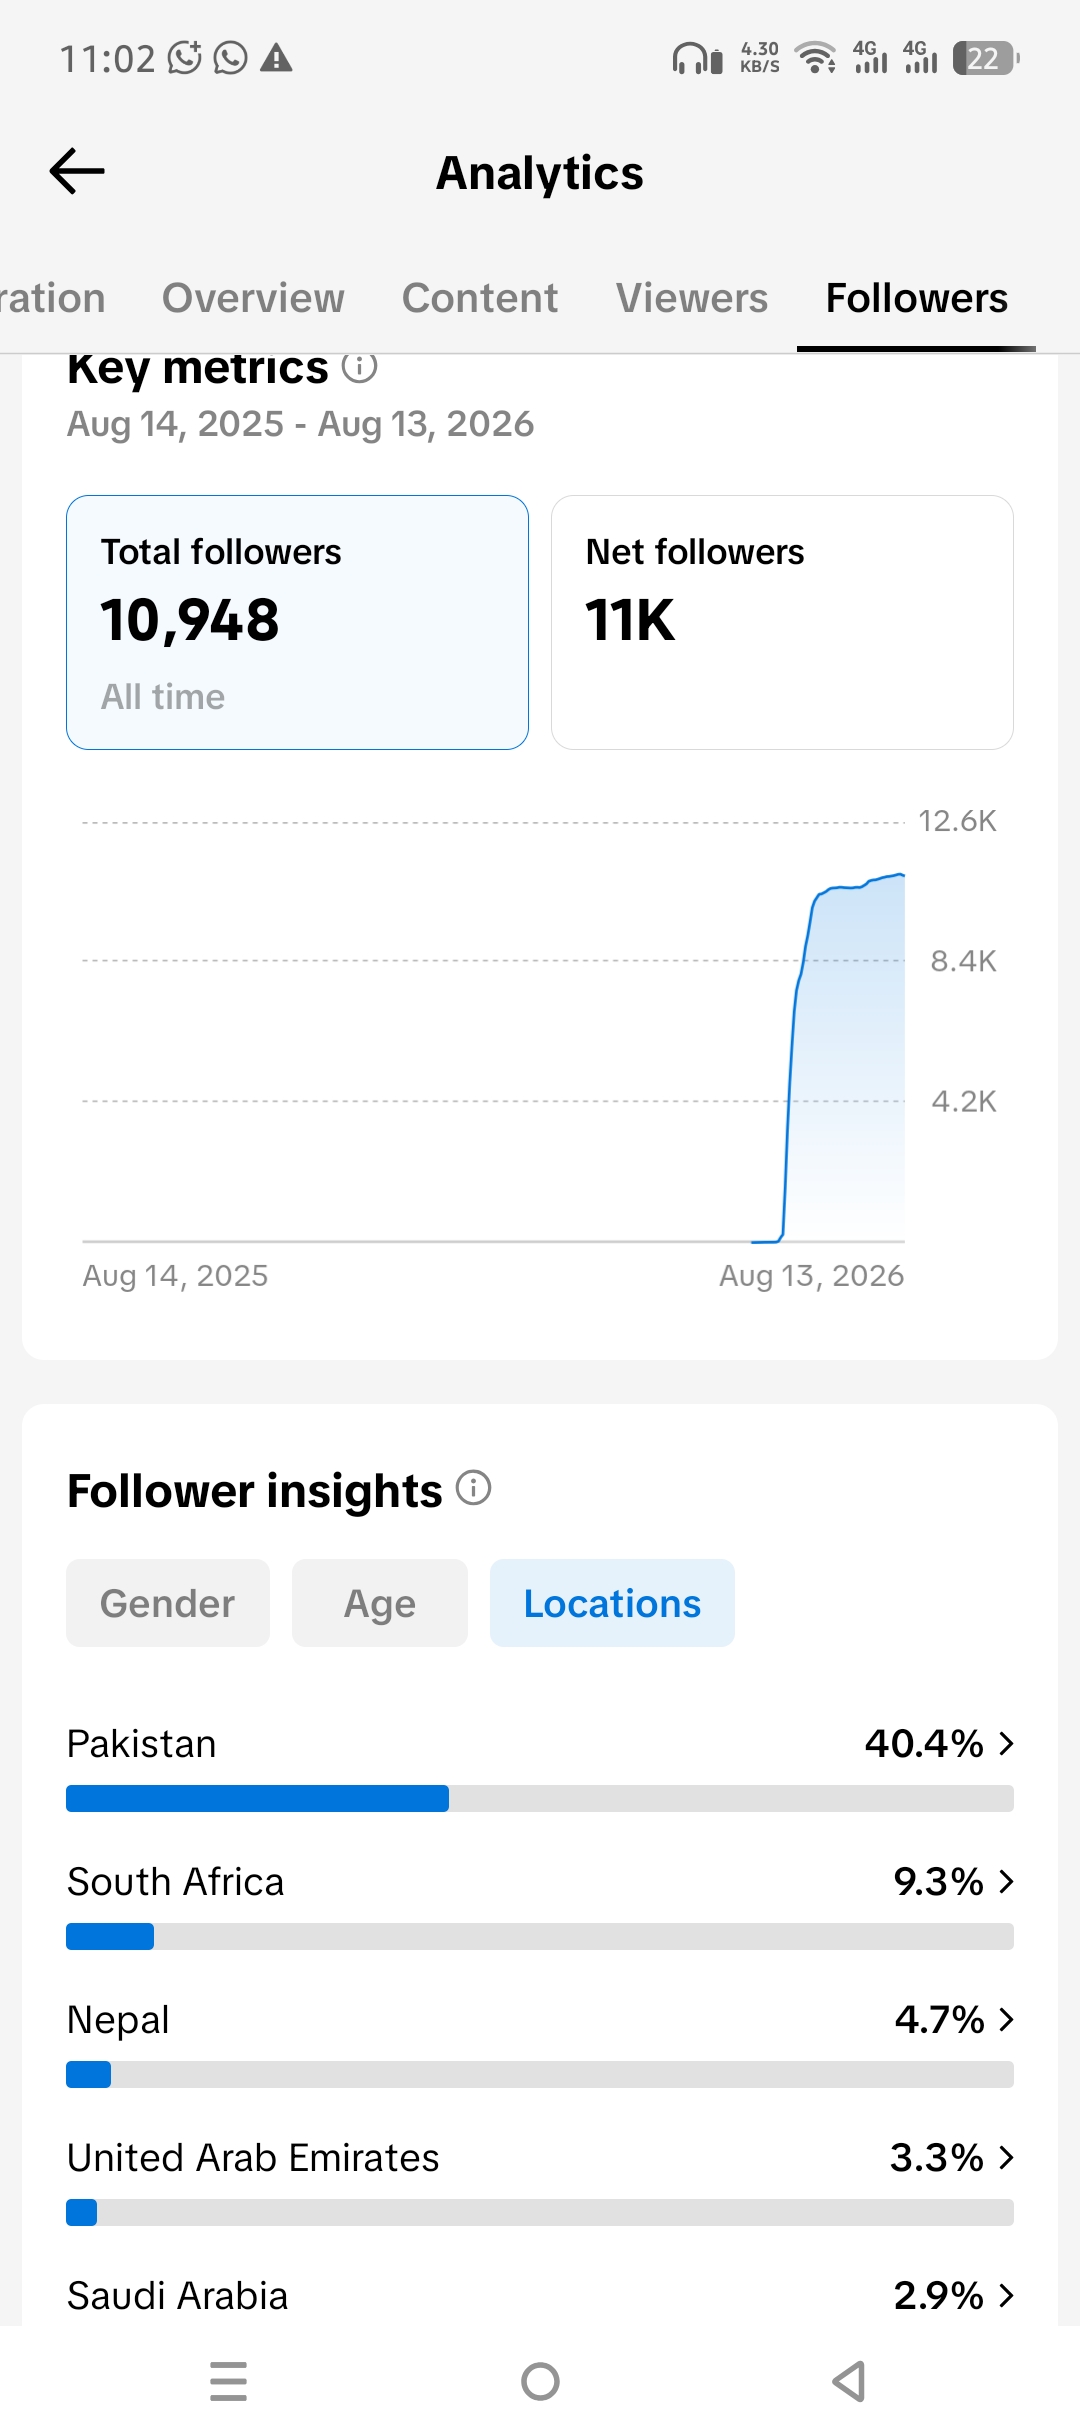Open the Follower insights info icon
Viewport: 1080px width, 2436px height.
tap(474, 1488)
